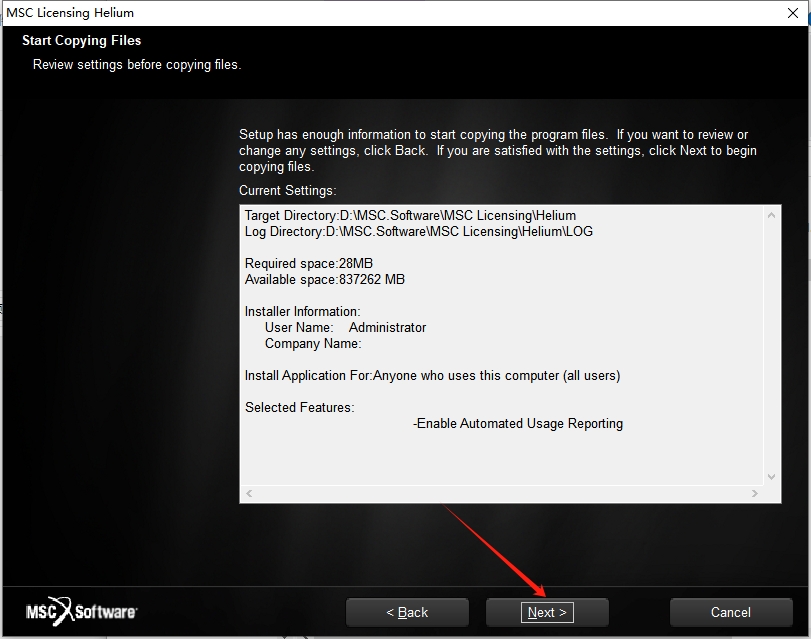
Task: Click the vertical scrollbar track in settings
Action: point(771,345)
